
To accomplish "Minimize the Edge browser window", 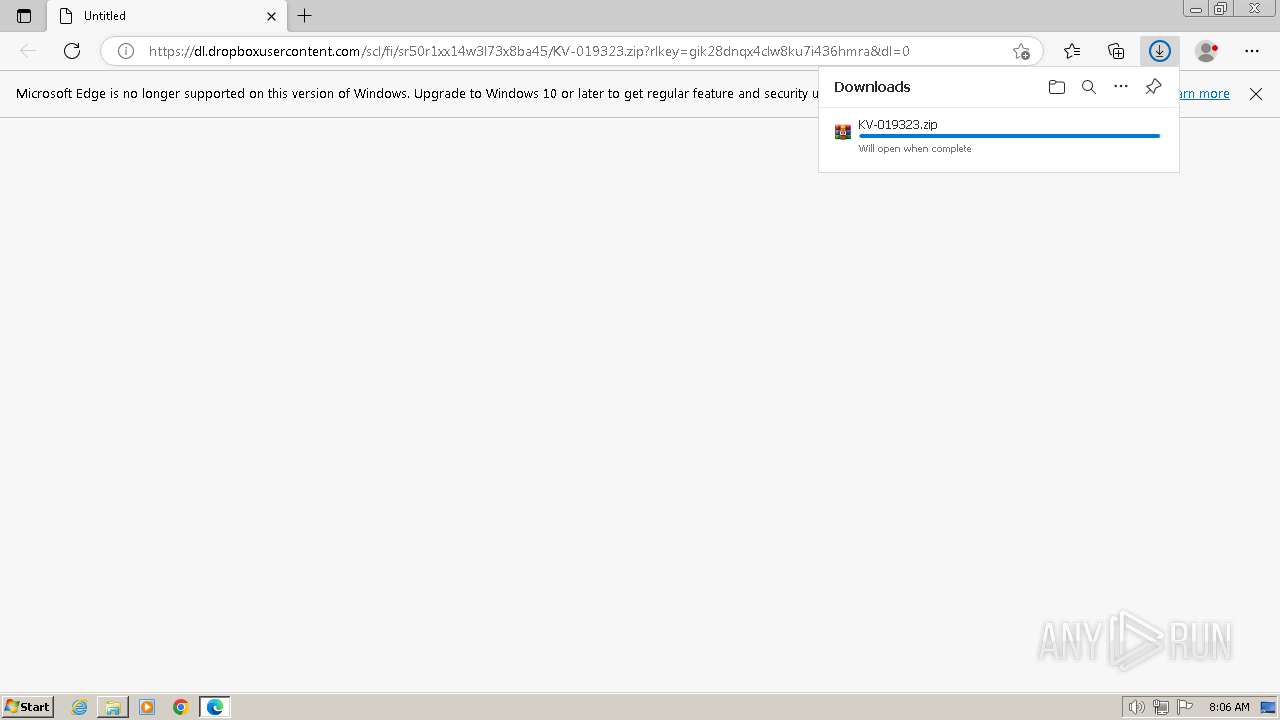I will (1195, 9).
